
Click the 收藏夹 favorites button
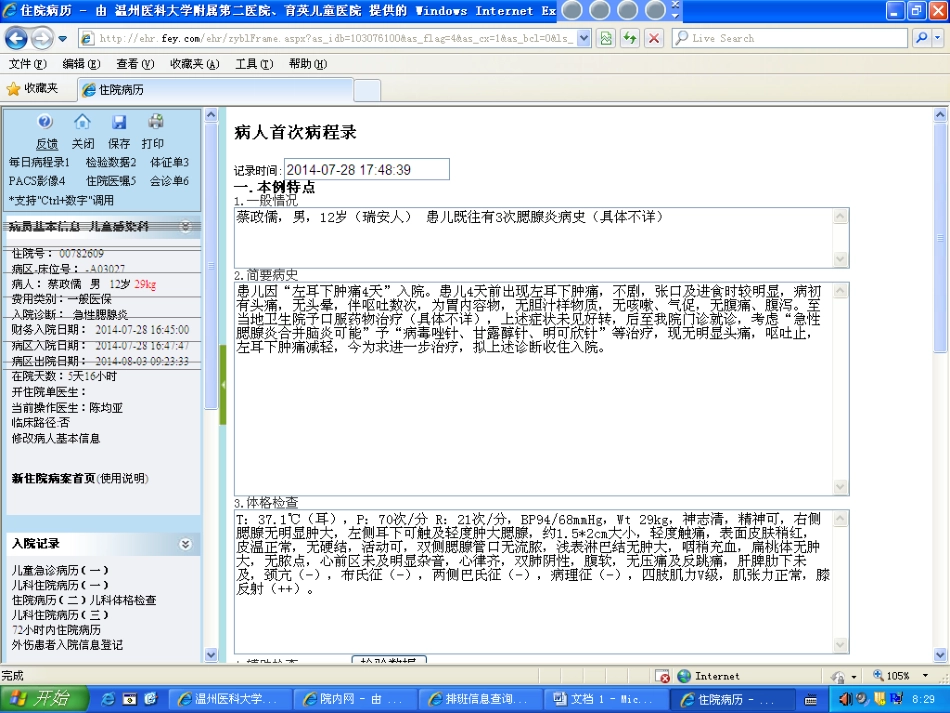pos(33,89)
